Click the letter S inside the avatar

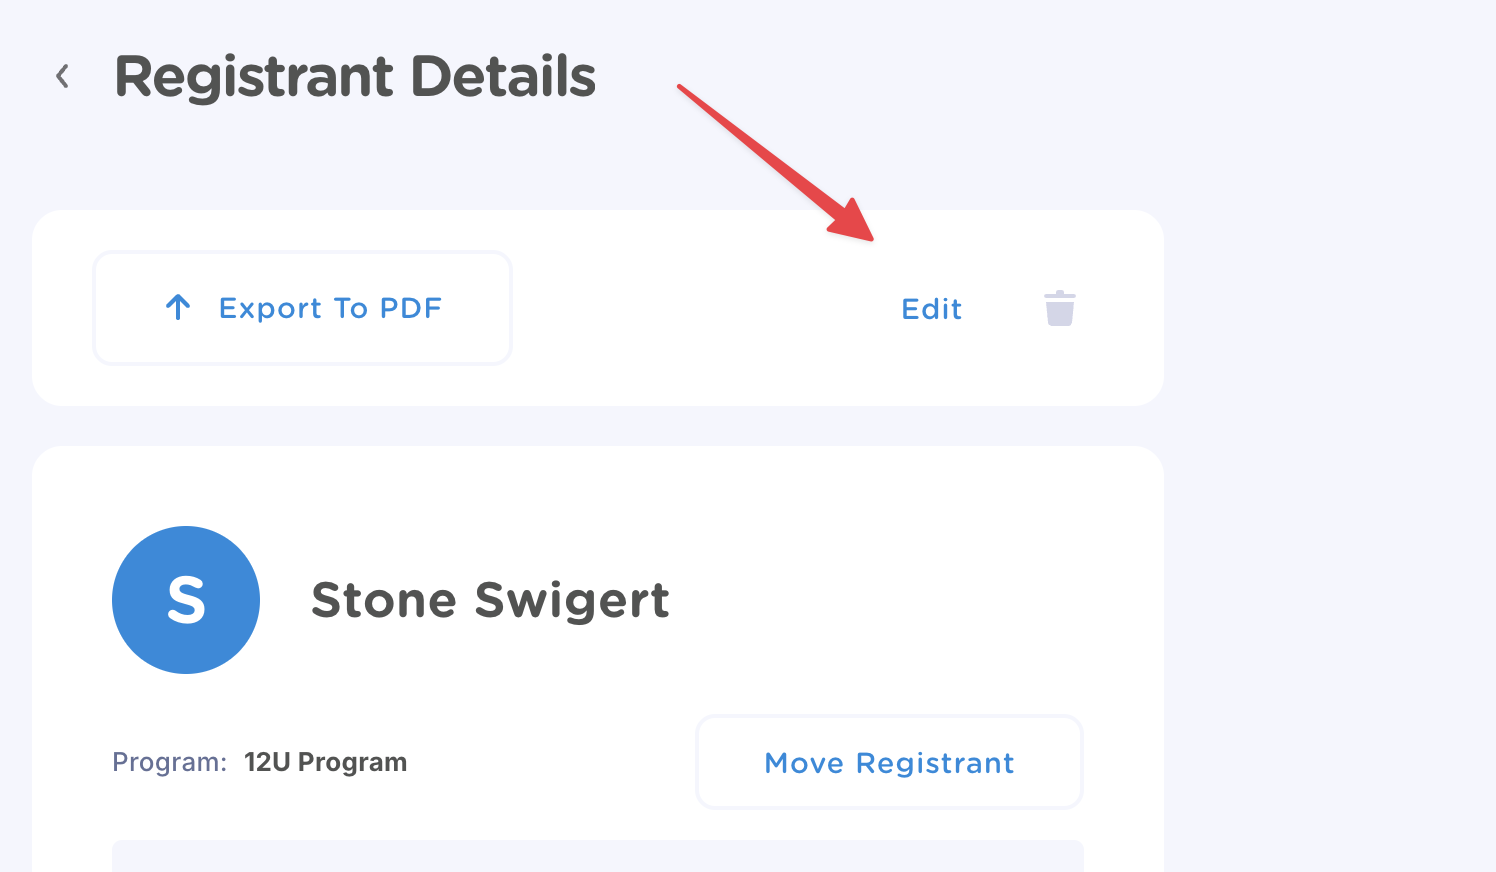coord(186,600)
